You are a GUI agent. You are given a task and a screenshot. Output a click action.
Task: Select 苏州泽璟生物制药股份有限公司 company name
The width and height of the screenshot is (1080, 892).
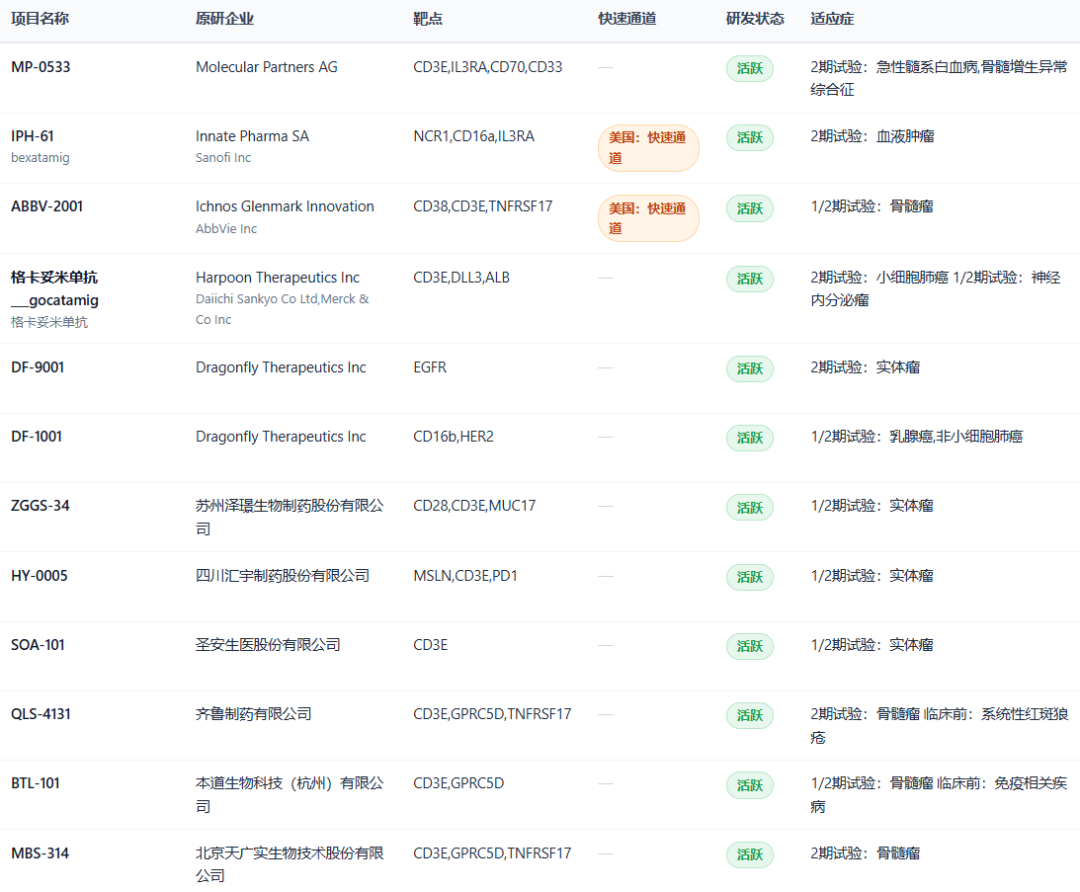point(290,517)
